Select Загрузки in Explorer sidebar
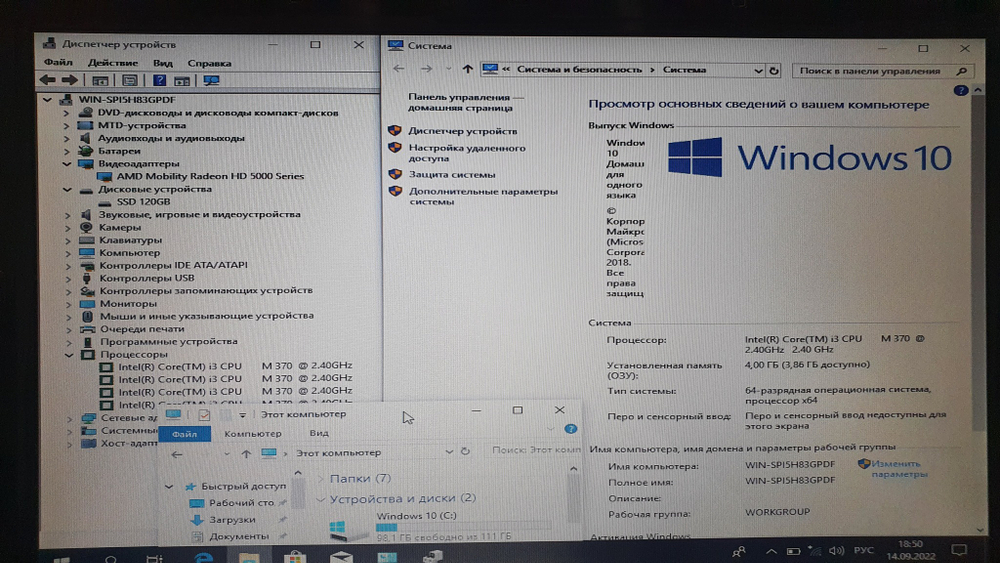Viewport: 1000px width, 563px height. click(x=232, y=520)
